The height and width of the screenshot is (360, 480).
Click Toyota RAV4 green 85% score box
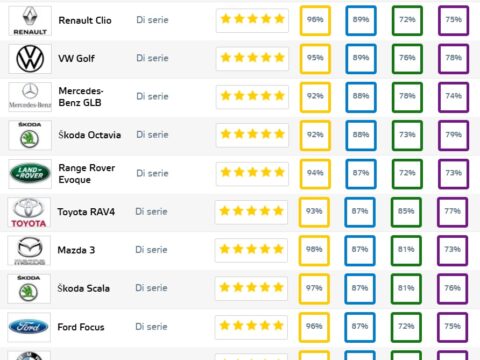click(406, 212)
